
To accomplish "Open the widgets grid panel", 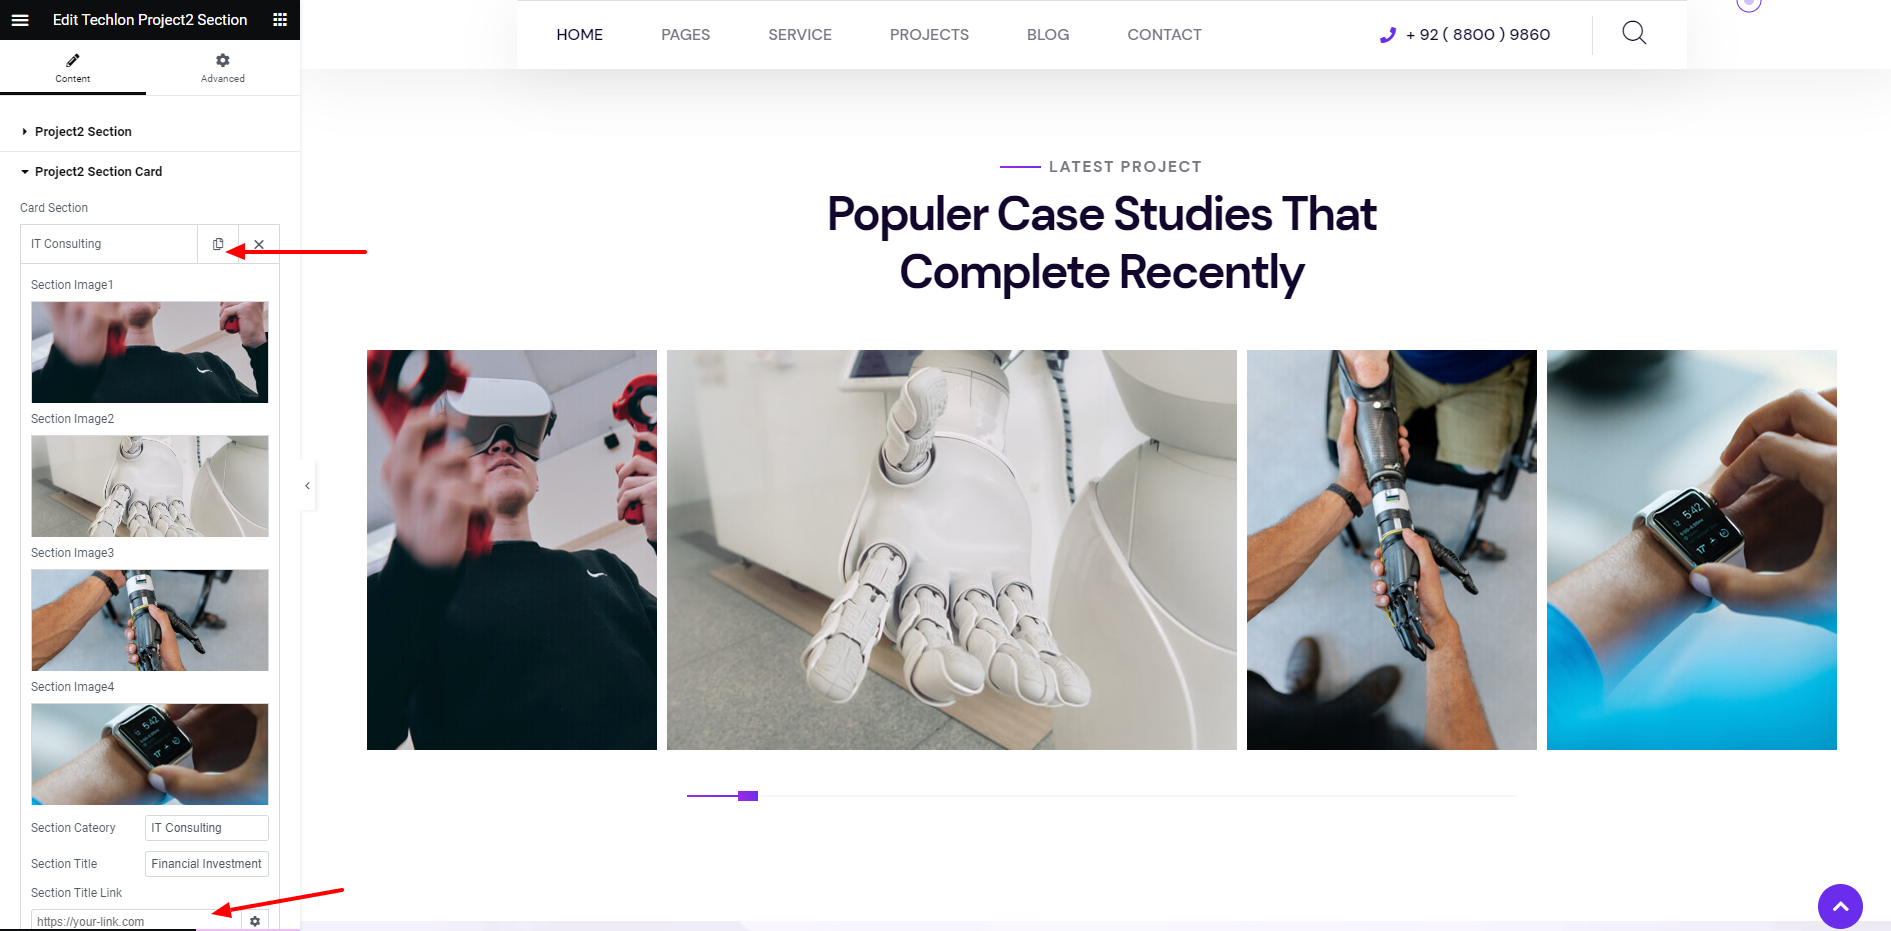I will coord(280,20).
